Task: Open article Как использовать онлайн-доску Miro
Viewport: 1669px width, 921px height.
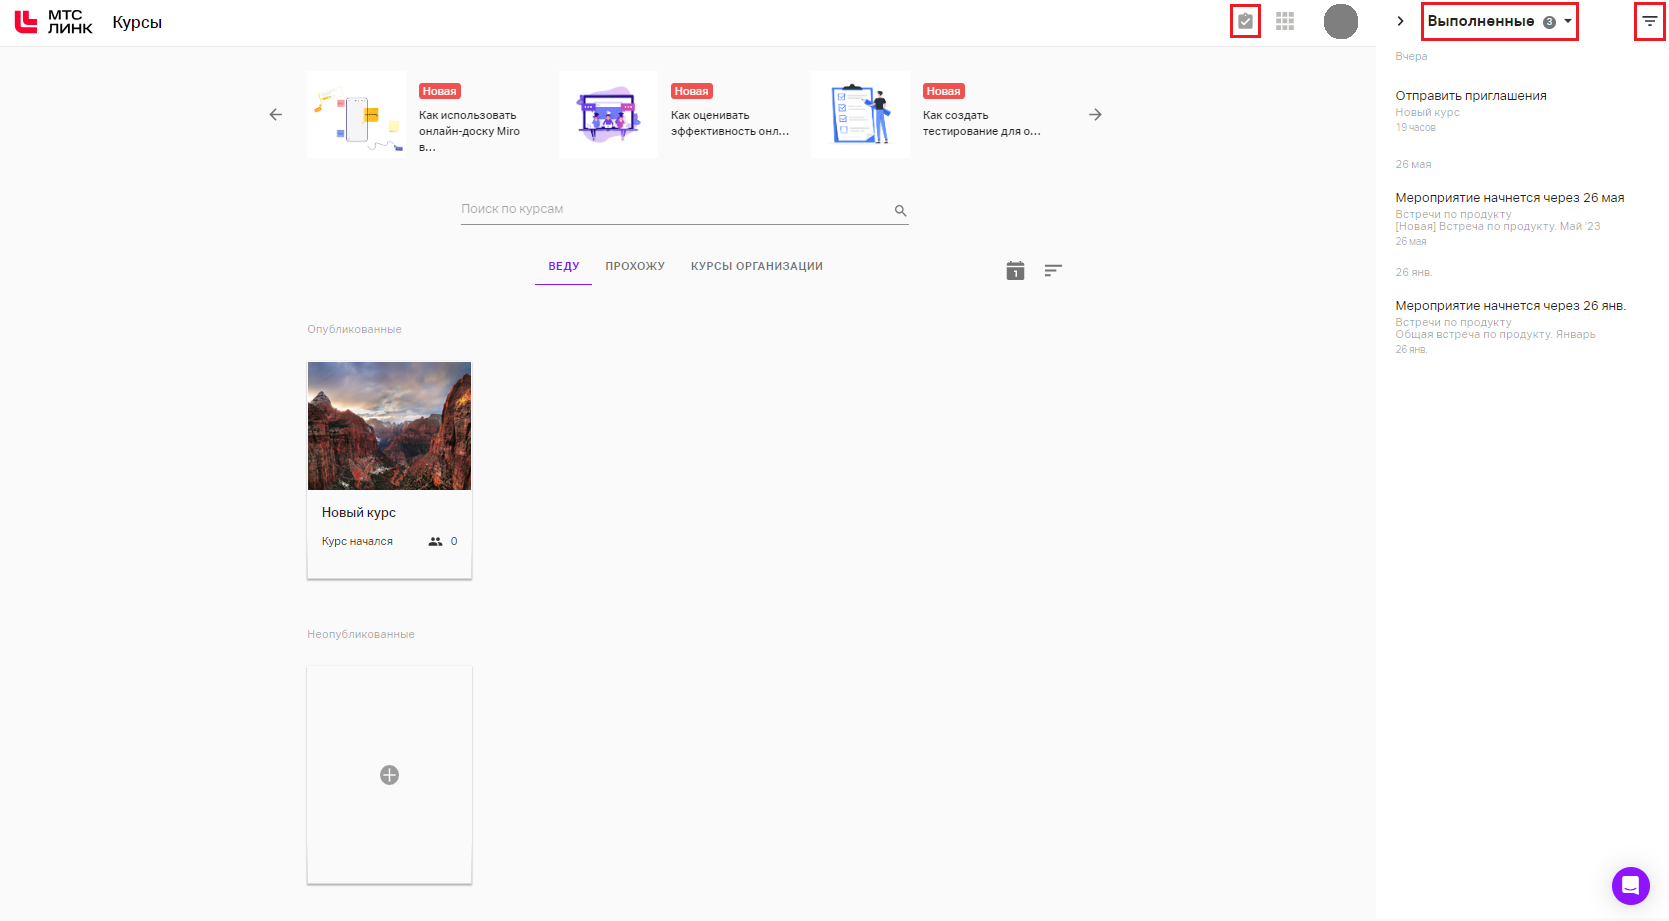Action: [x=469, y=131]
